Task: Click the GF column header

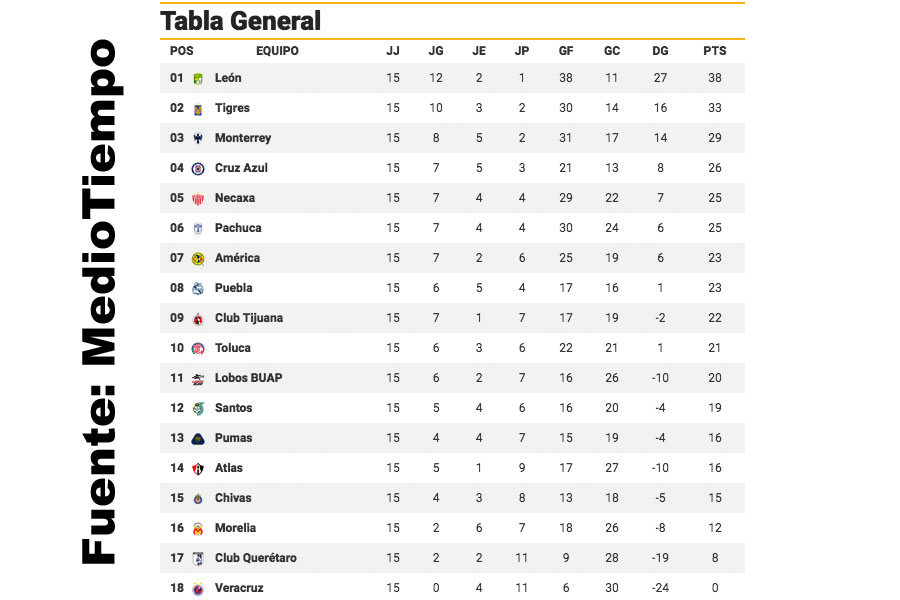Action: coord(566,51)
